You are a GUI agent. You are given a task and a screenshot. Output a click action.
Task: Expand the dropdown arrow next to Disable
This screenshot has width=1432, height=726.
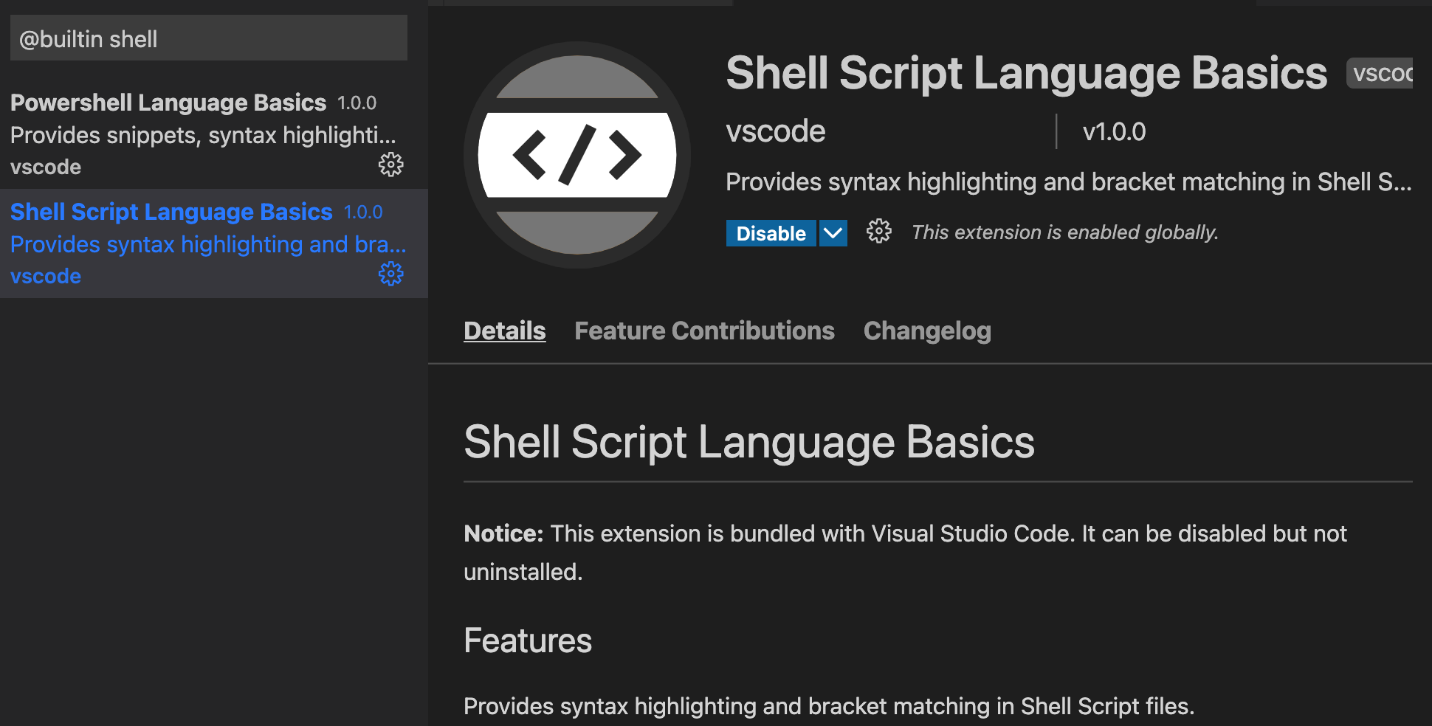pyautogui.click(x=833, y=233)
